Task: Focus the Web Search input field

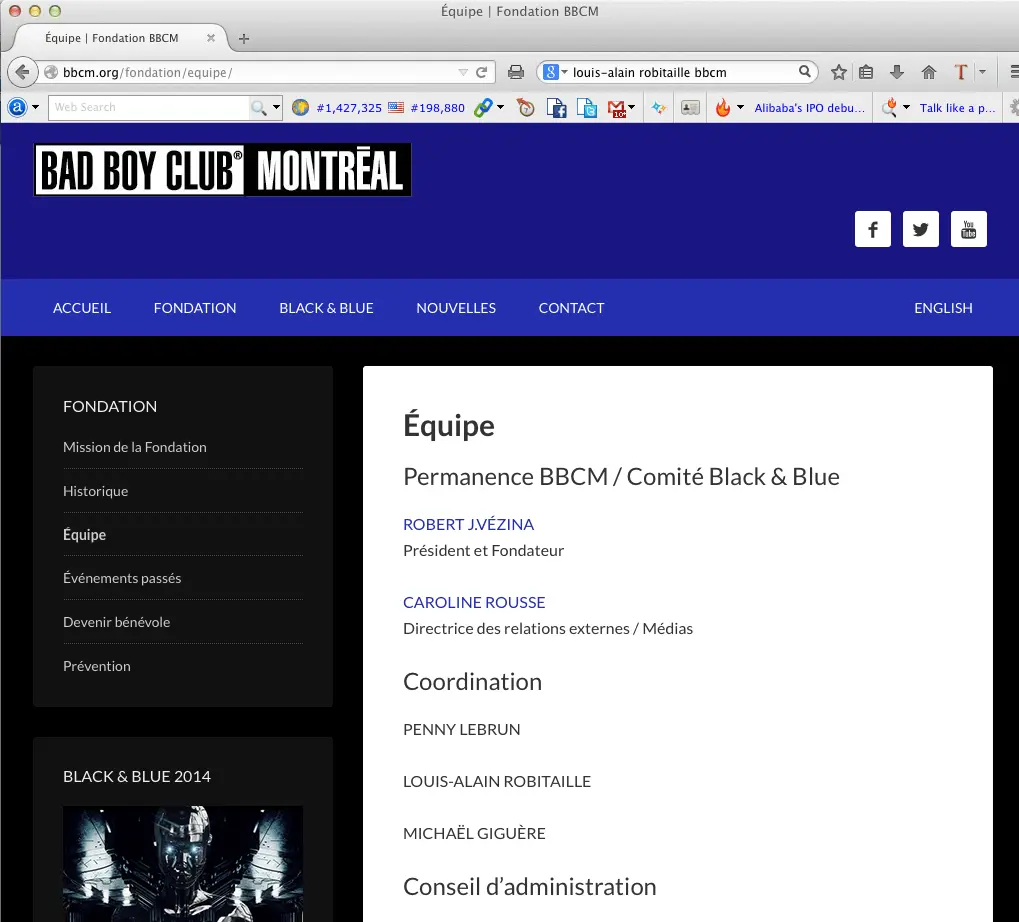Action: pyautogui.click(x=149, y=107)
